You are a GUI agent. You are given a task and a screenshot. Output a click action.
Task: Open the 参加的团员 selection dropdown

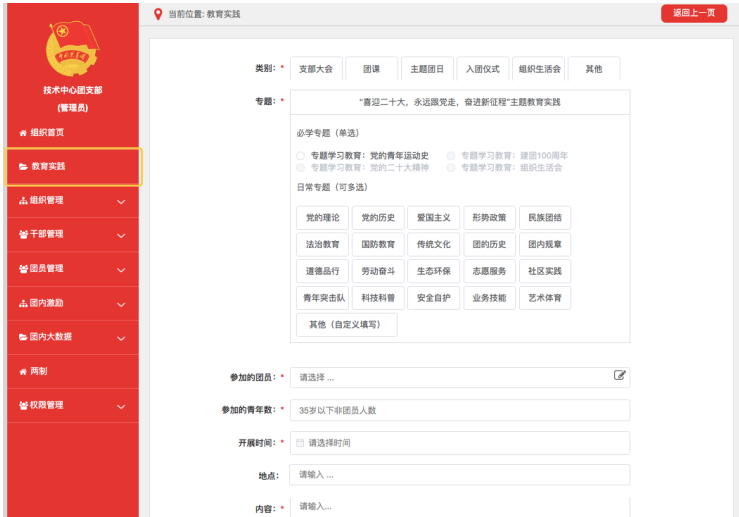tap(460, 377)
